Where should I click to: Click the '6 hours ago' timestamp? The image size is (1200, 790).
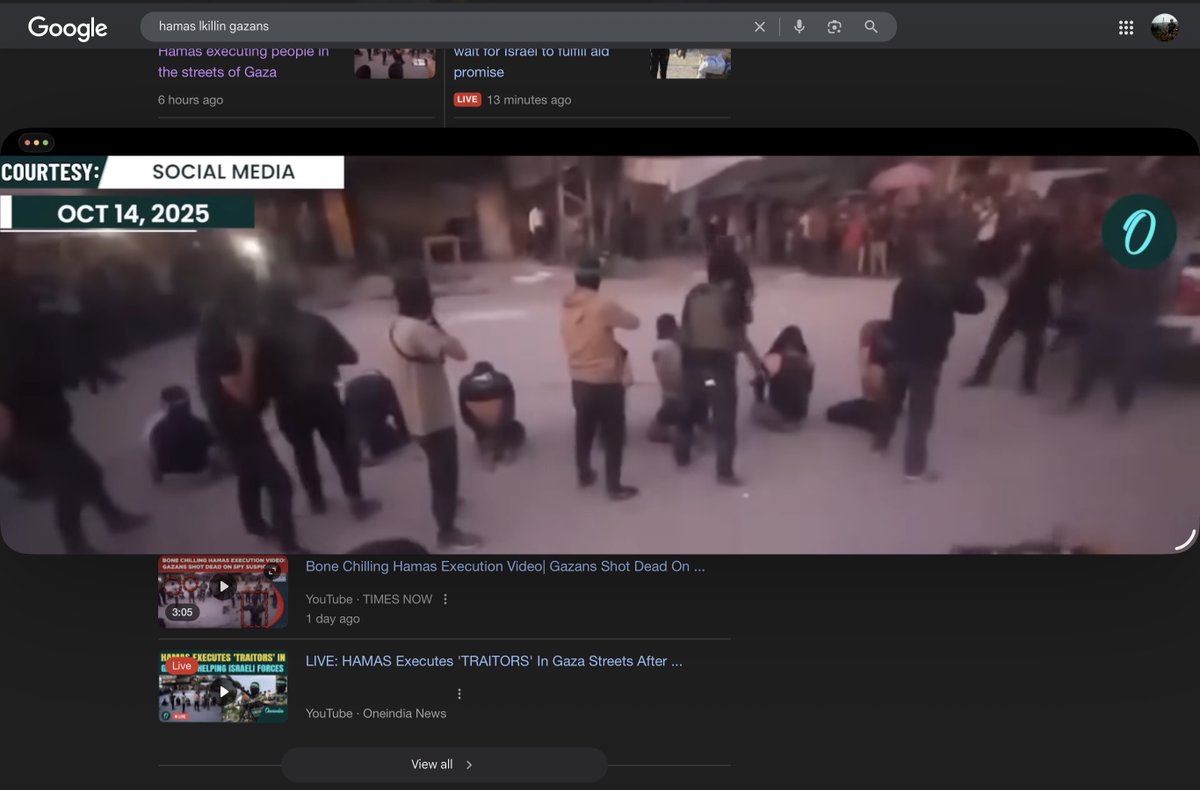[191, 100]
